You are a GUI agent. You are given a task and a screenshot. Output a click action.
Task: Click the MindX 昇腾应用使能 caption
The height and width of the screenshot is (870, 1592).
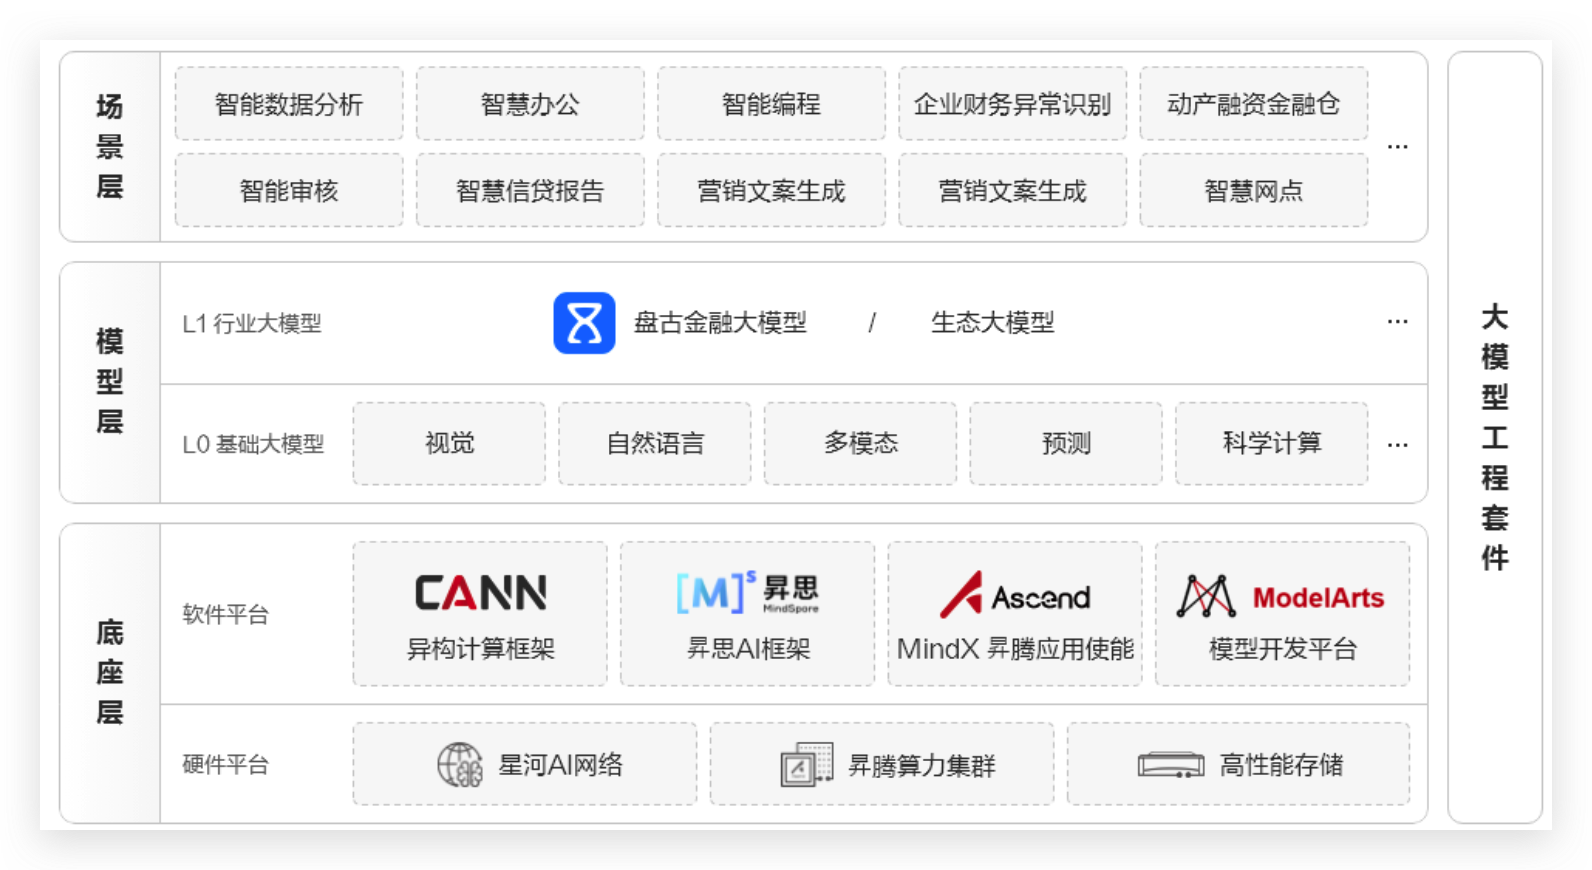tap(1015, 649)
